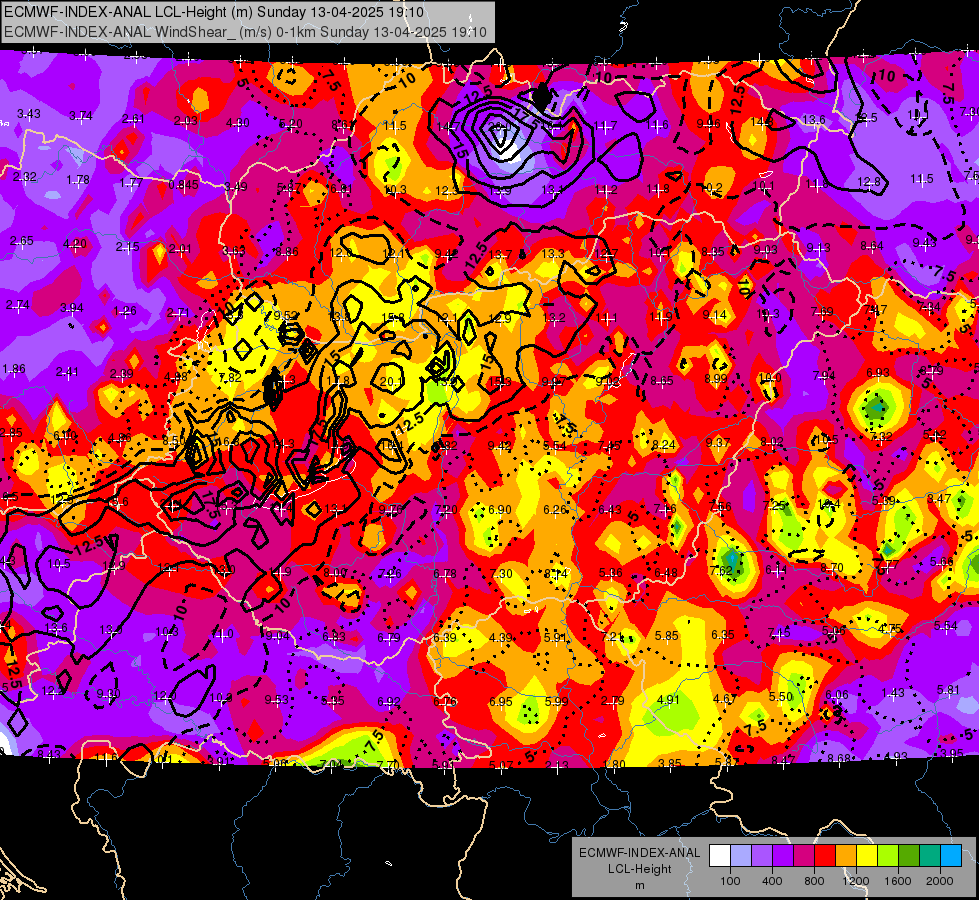Select the orange legend swatch
The image size is (979, 900).
(x=846, y=855)
